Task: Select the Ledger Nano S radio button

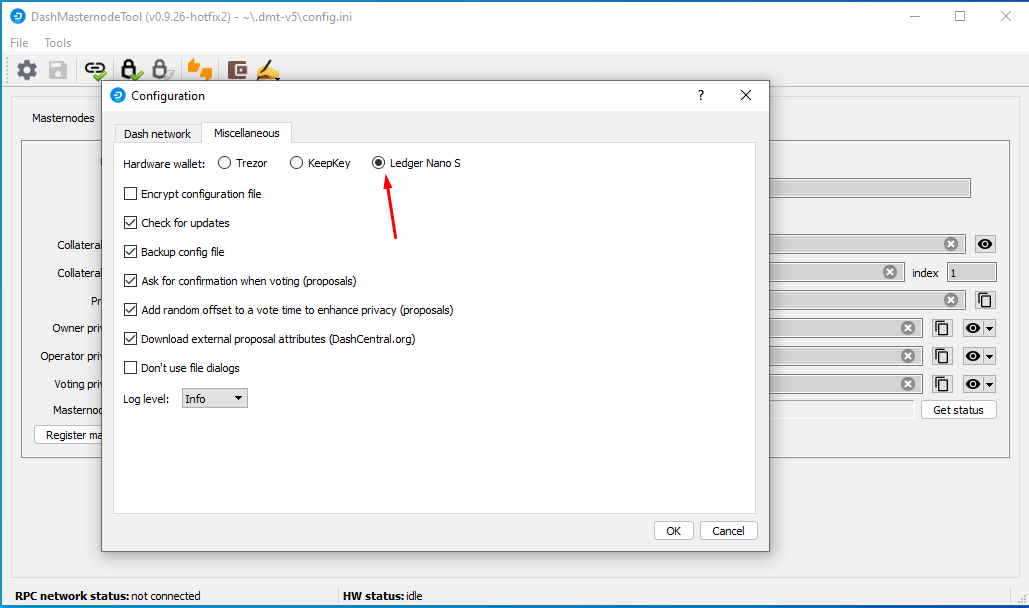Action: tap(379, 163)
